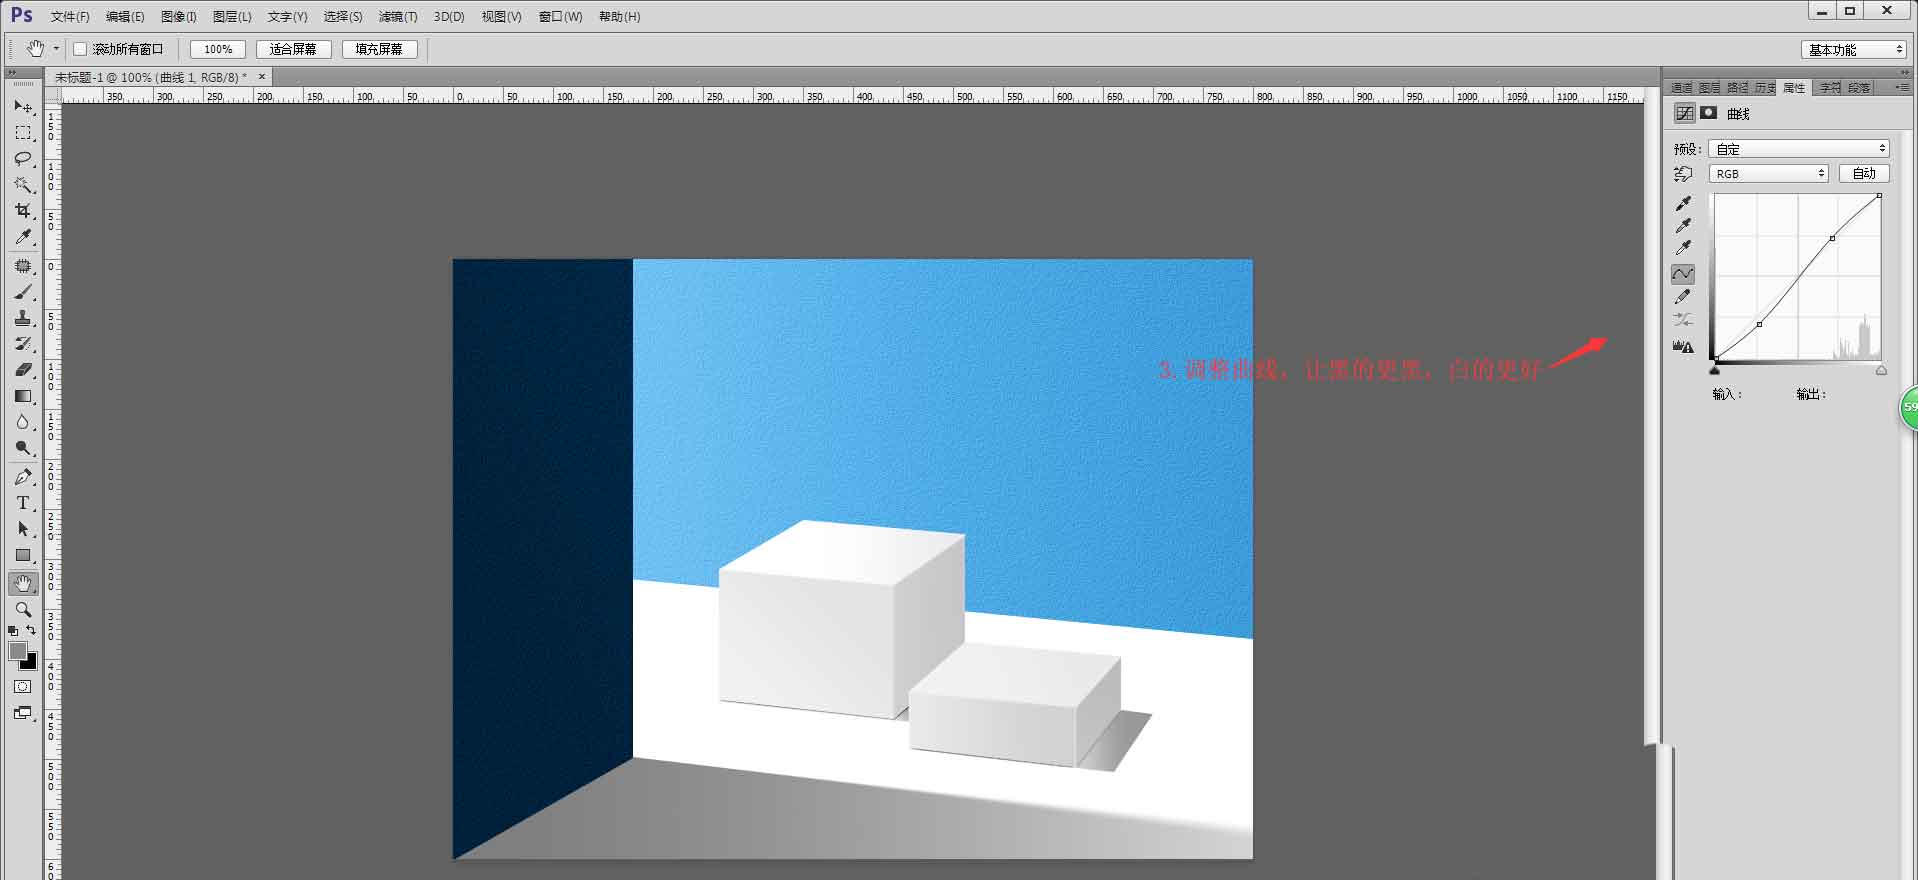Click the white point eyedropper in Curves
Viewport: 1918px width, 880px height.
(x=1683, y=248)
